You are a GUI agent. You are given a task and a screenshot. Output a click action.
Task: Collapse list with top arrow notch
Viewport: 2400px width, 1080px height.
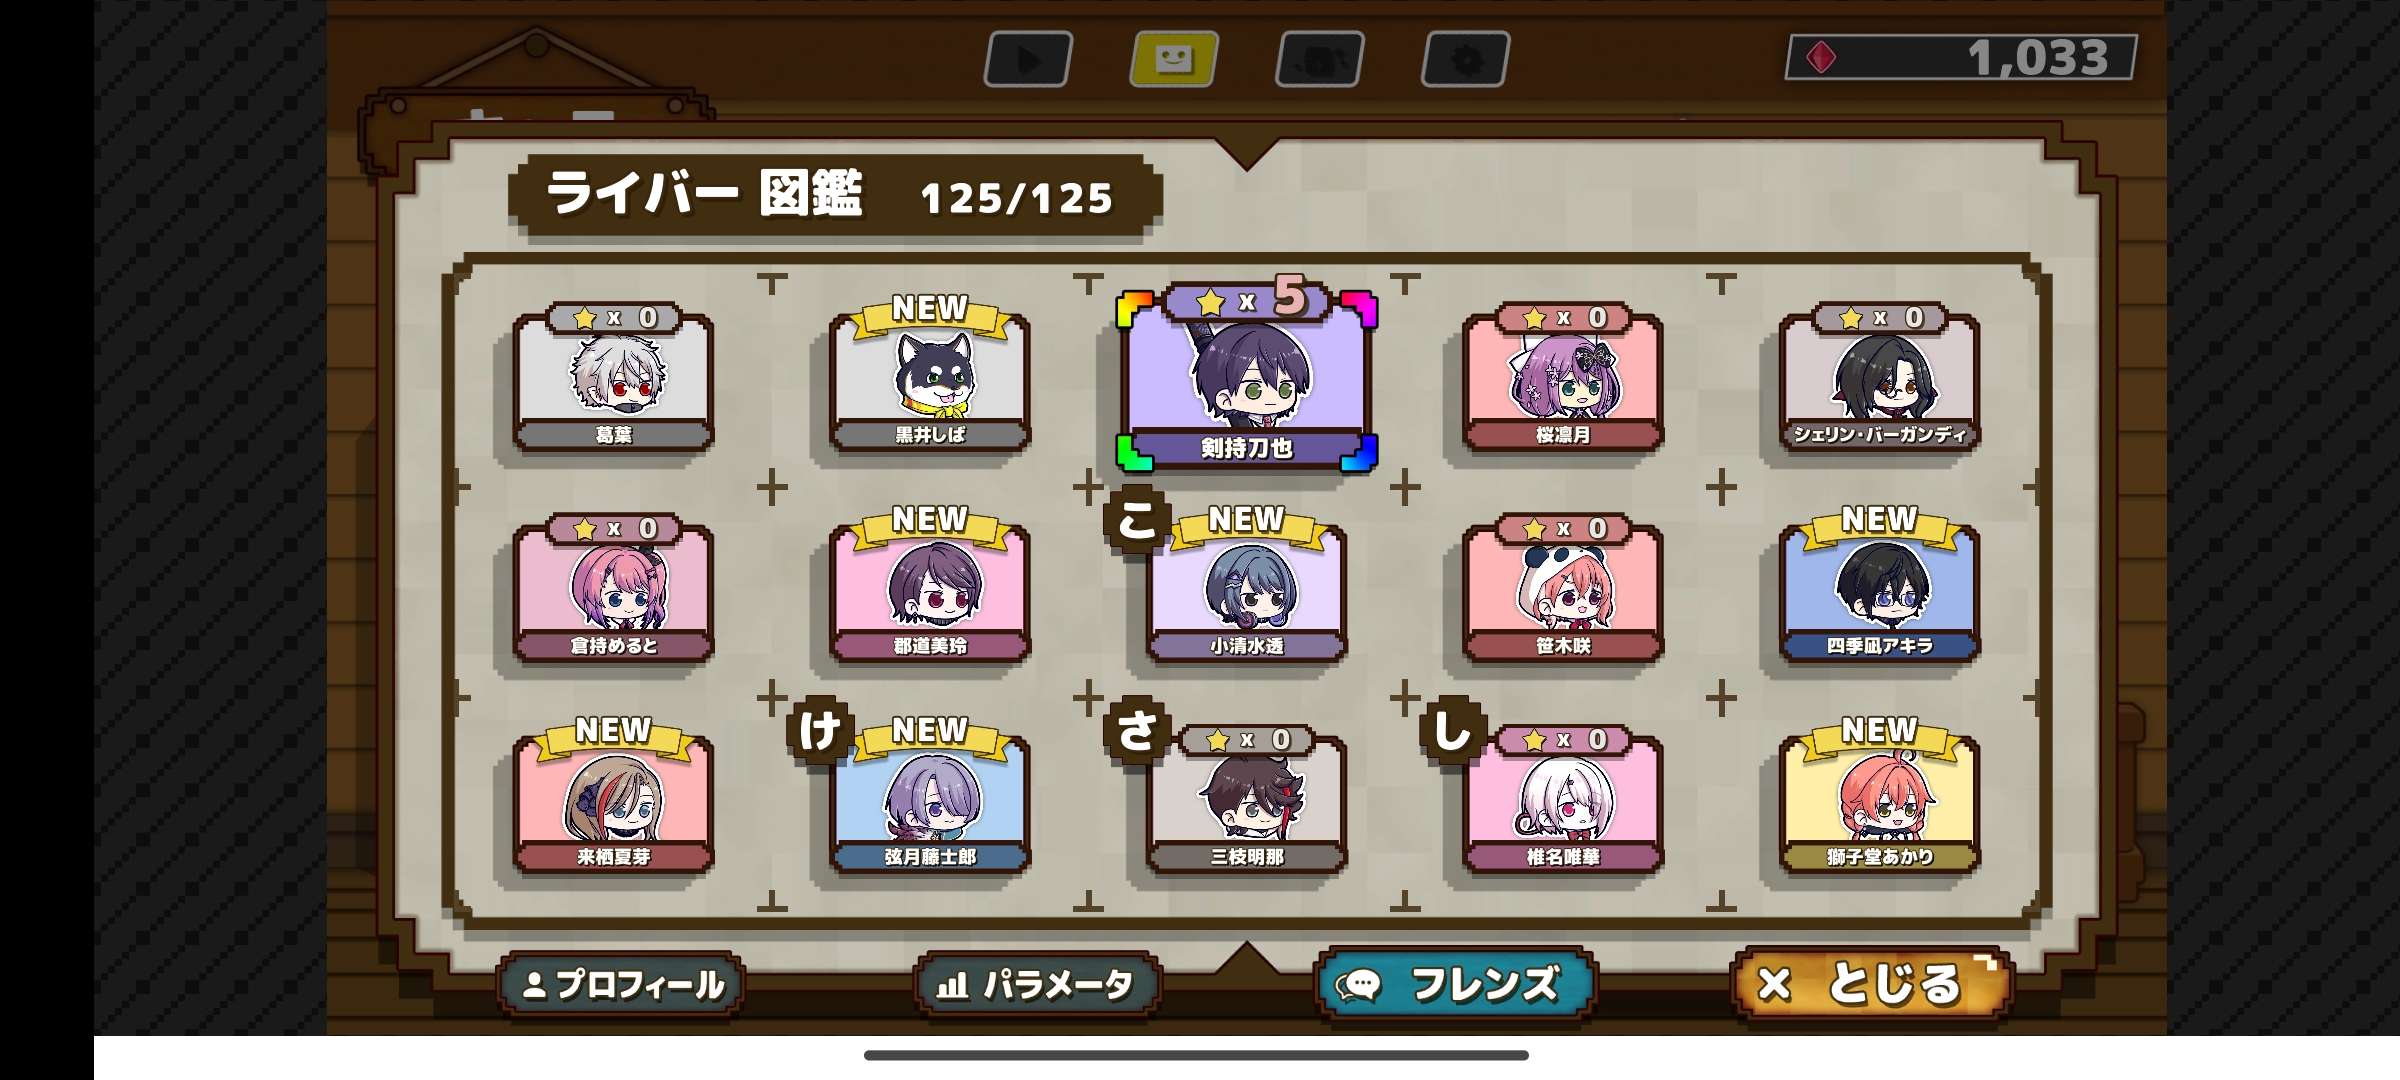[1246, 154]
